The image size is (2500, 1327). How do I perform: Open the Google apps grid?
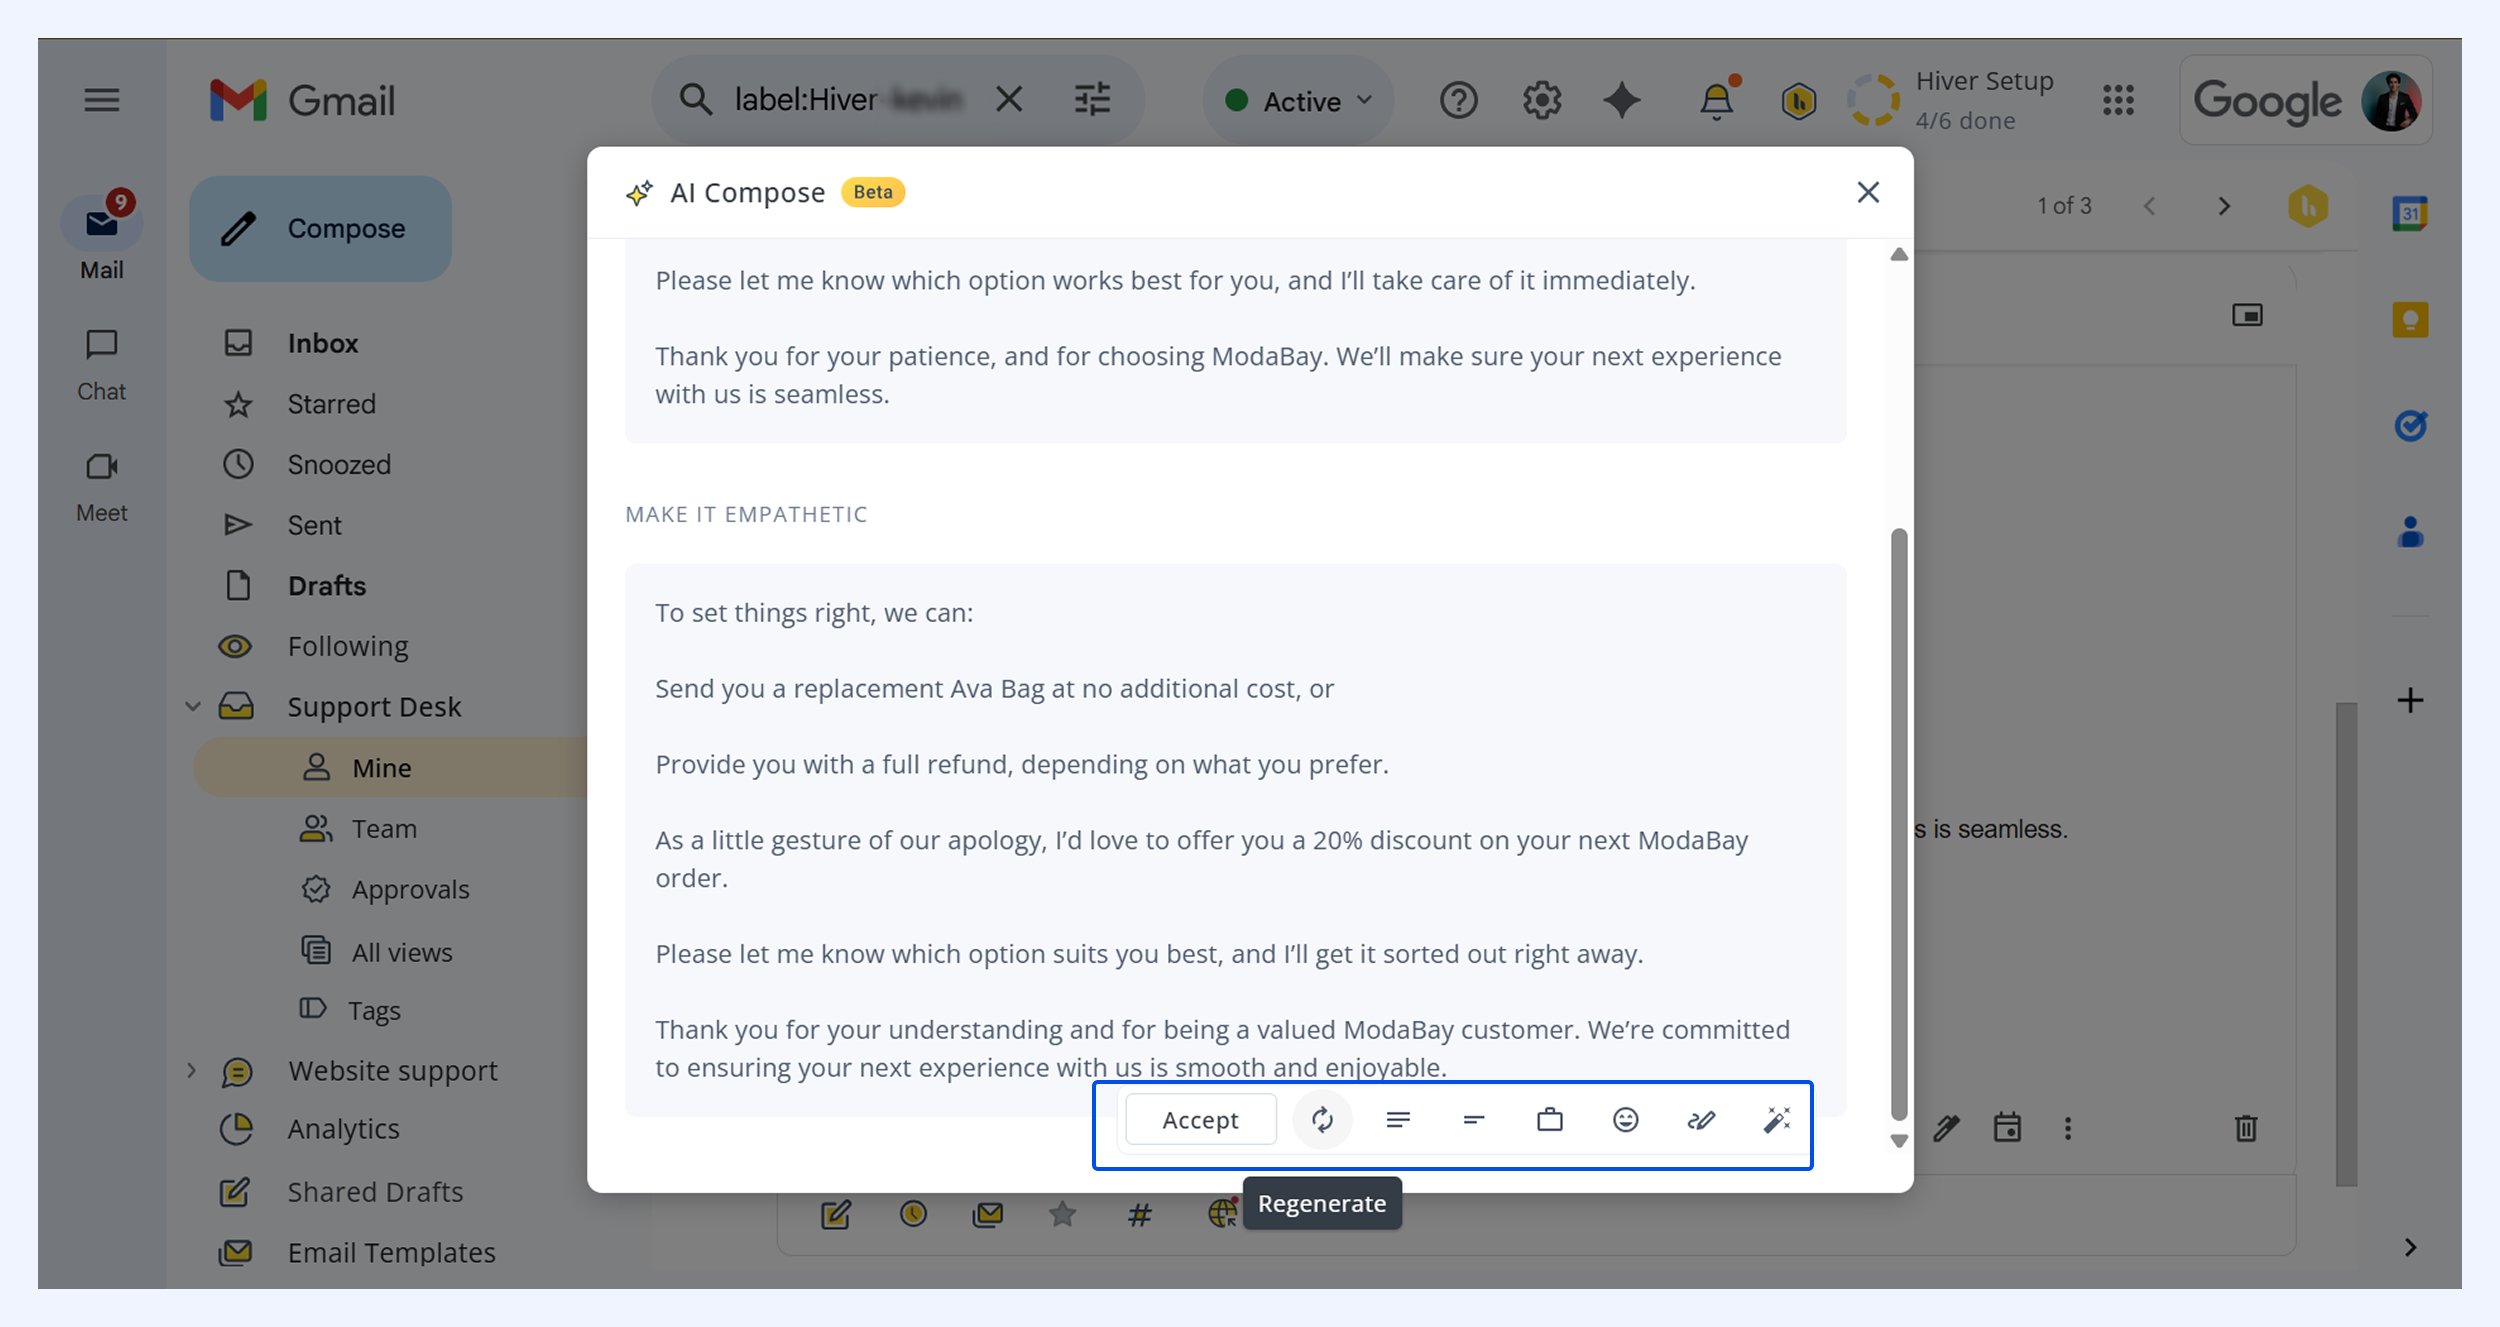click(x=2118, y=100)
